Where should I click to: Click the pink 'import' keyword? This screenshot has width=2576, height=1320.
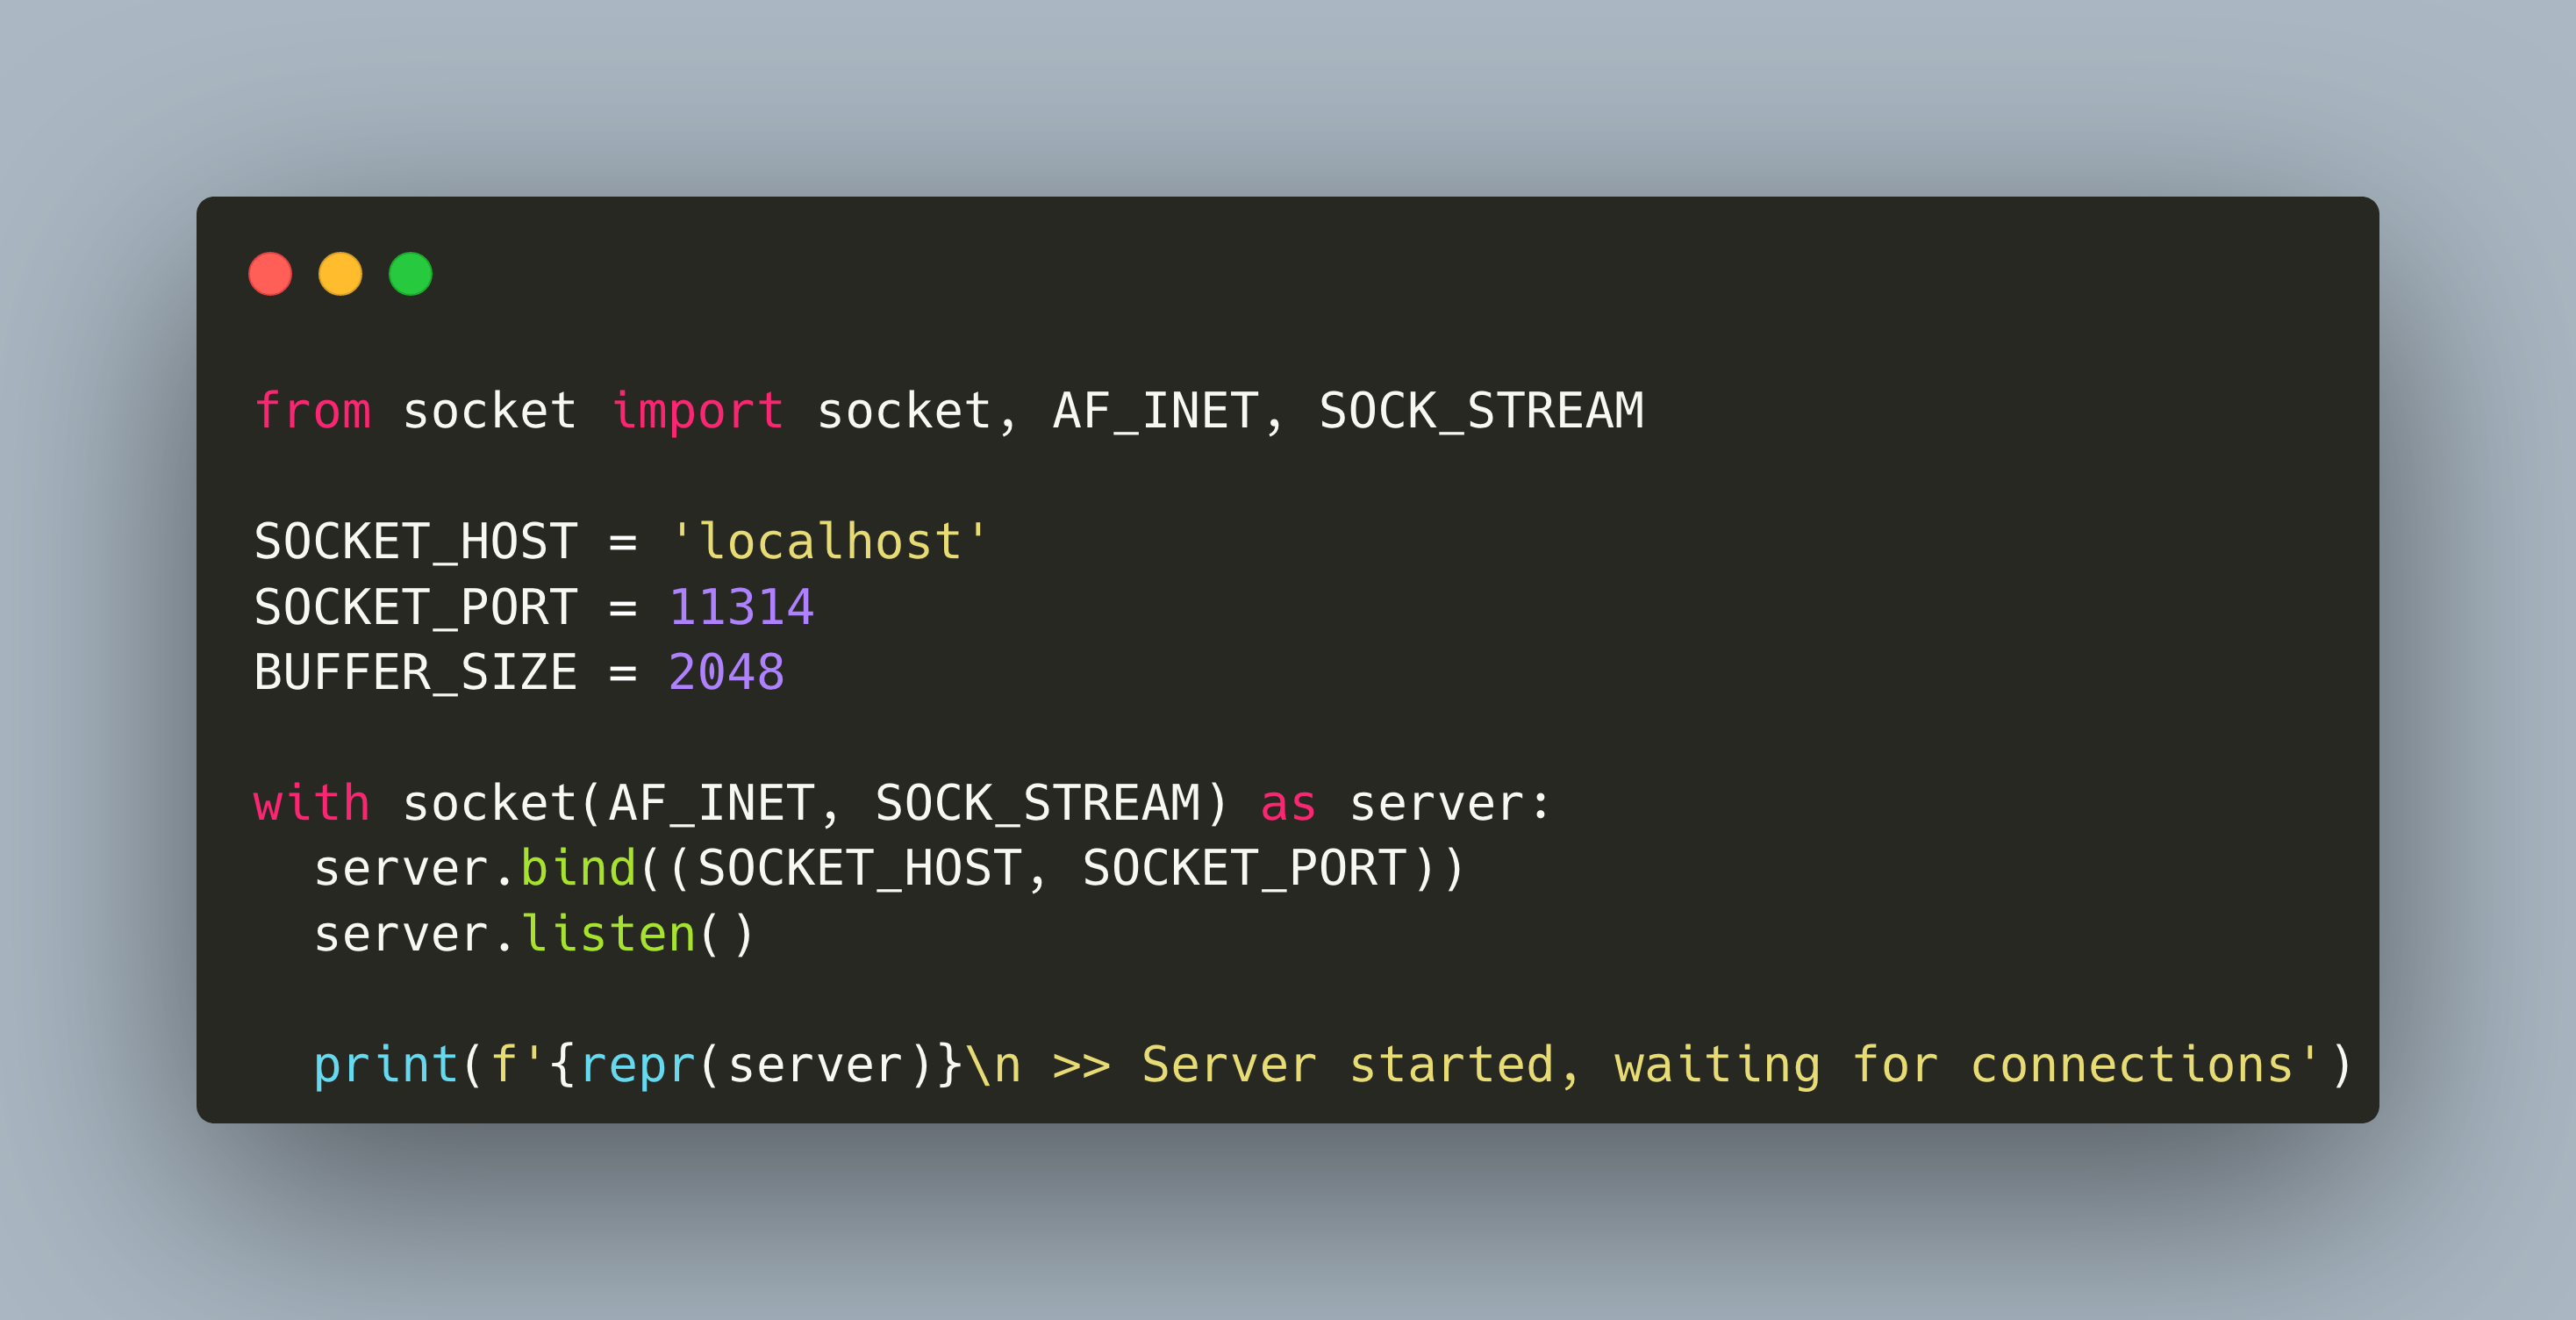click(697, 411)
